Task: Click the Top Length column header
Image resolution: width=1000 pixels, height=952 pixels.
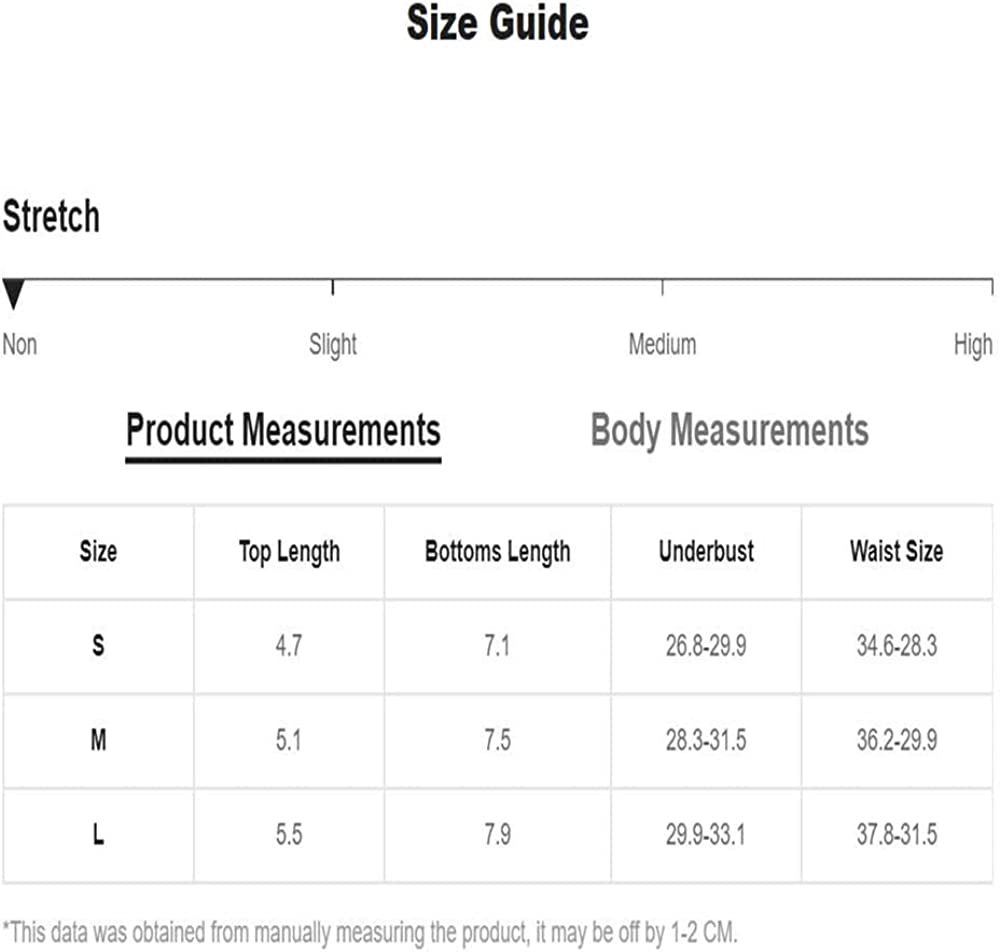Action: click(289, 551)
